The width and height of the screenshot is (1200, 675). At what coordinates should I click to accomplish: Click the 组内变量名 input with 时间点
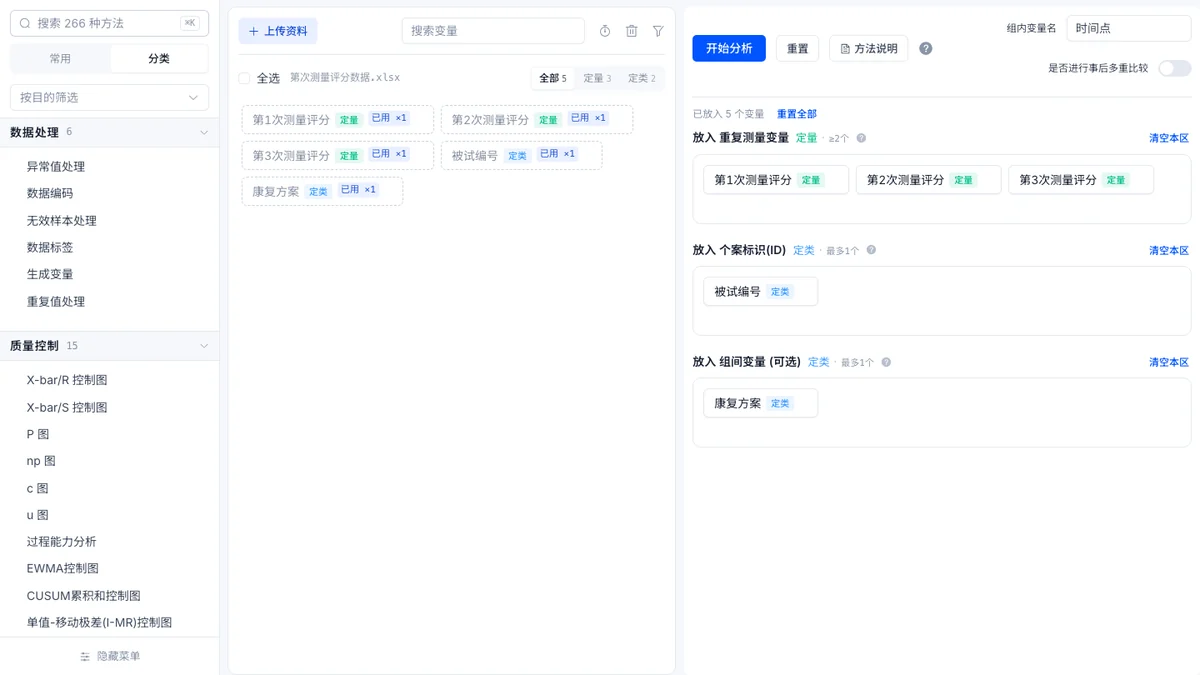coord(1129,28)
